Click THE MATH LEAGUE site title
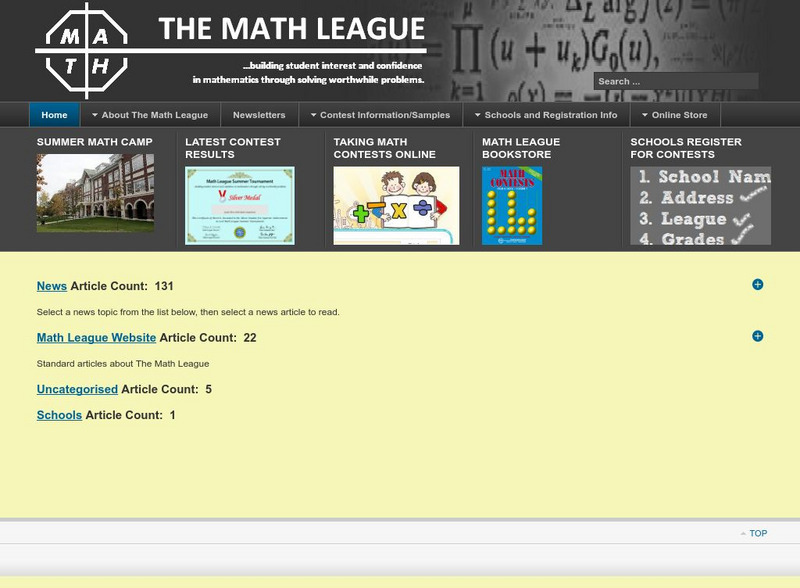Image resolution: width=800 pixels, height=588 pixels. click(x=292, y=29)
